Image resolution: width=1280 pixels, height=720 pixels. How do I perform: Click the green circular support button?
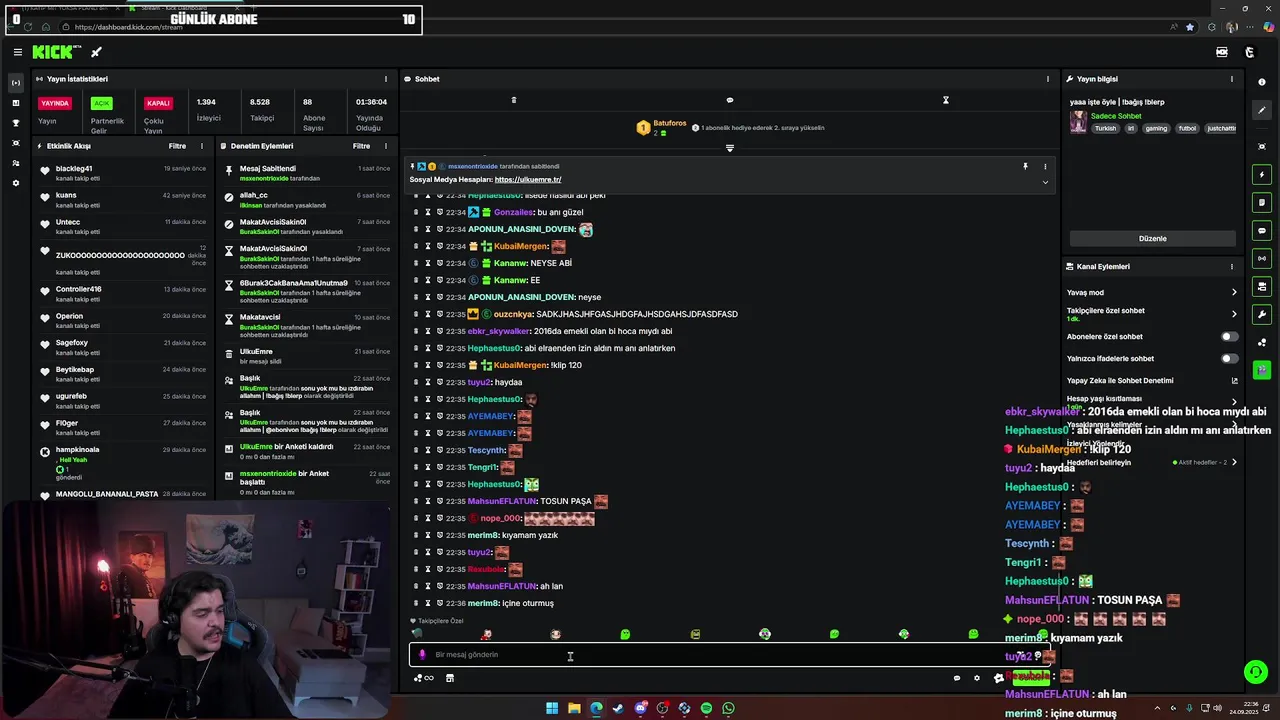[1255, 672]
